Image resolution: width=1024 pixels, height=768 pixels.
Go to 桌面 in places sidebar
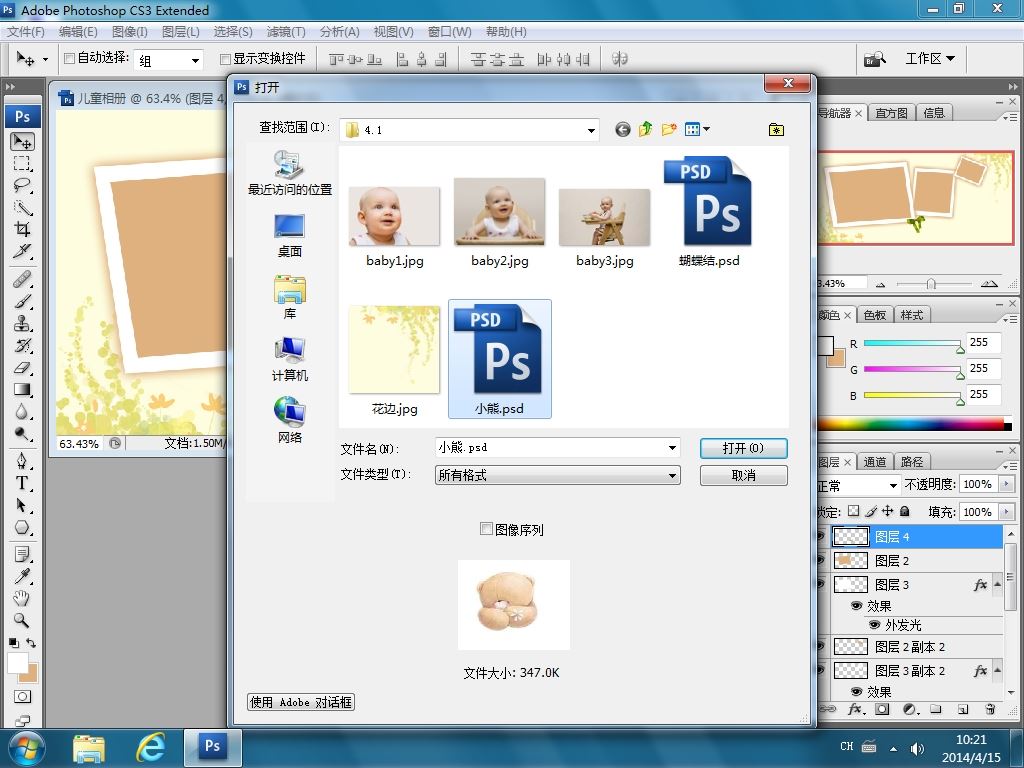pos(289,235)
